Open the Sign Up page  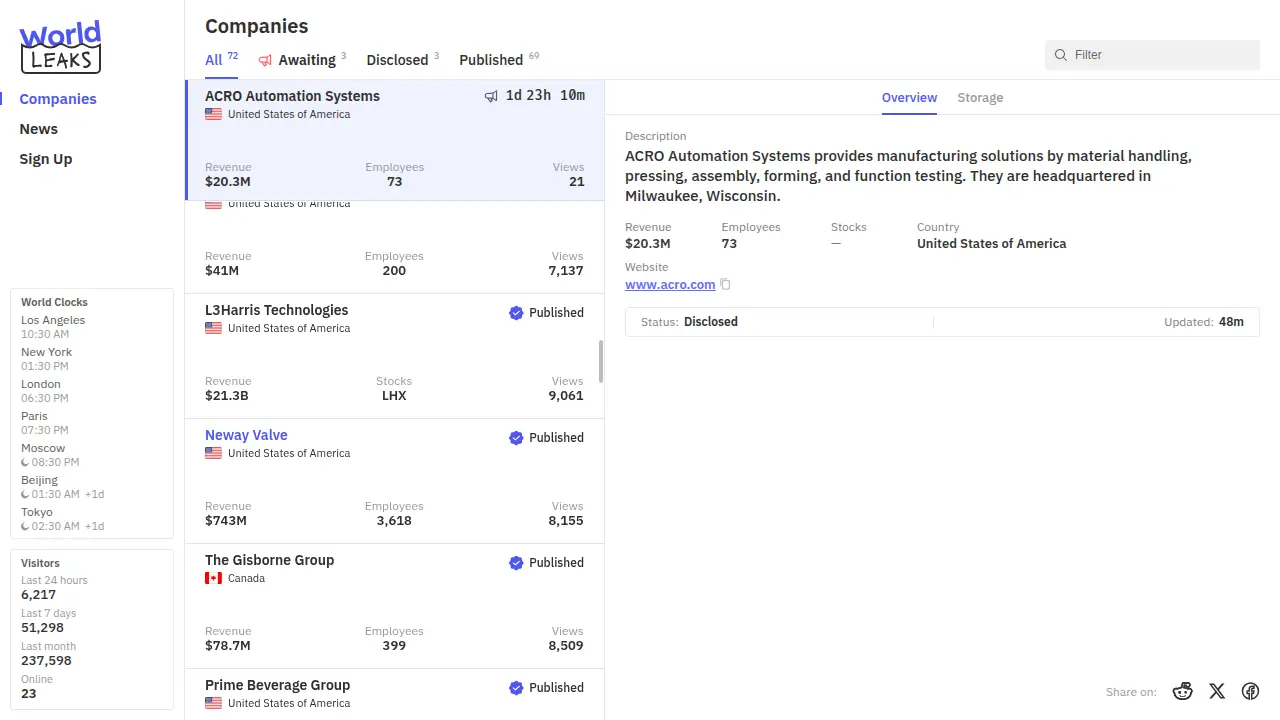point(46,159)
